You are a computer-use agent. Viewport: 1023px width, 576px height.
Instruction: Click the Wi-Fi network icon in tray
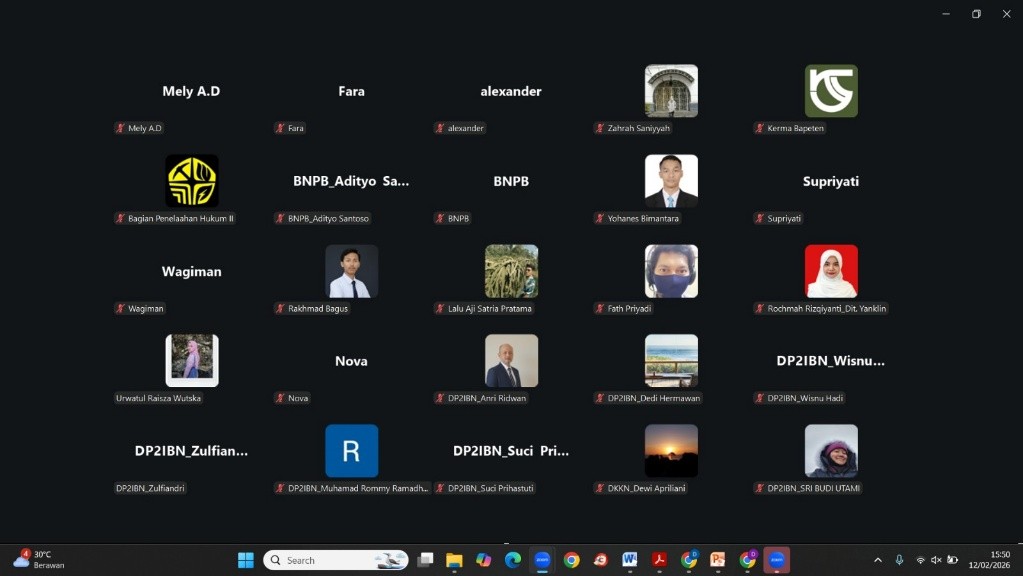(x=920, y=560)
